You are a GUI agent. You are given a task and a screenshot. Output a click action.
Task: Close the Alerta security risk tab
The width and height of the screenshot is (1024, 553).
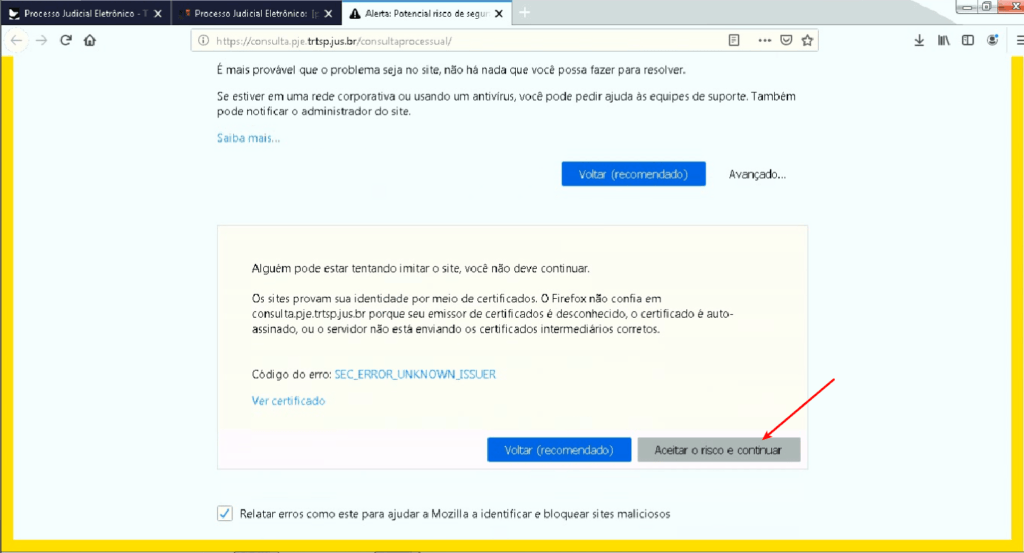point(498,13)
